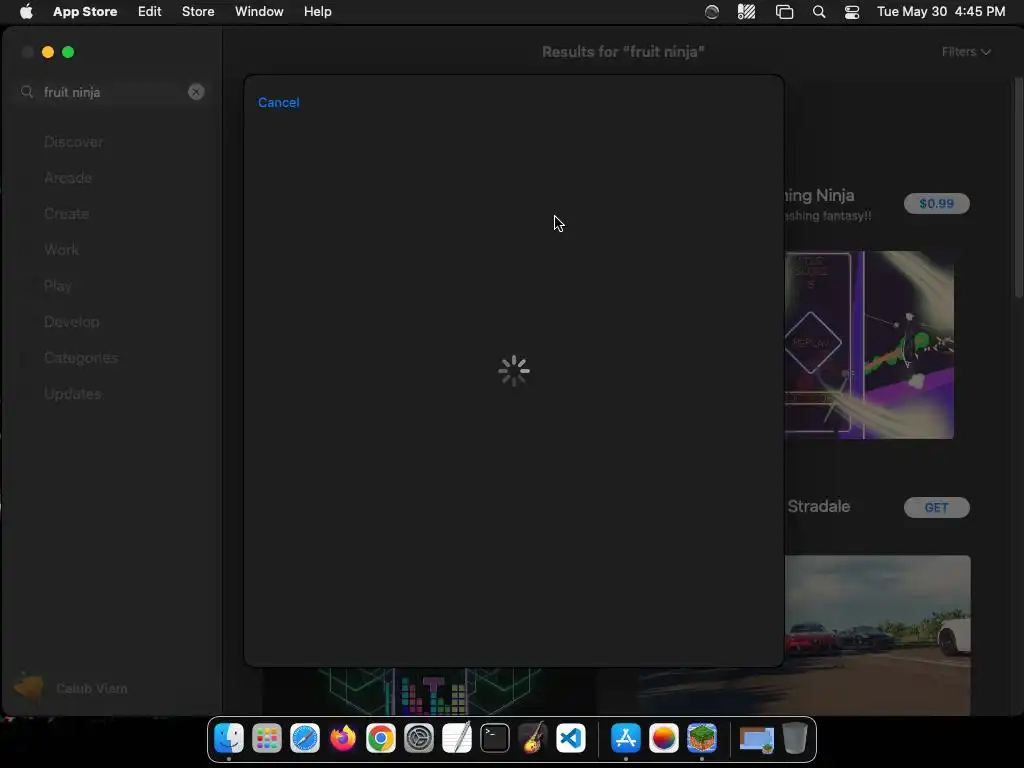Open Updates in the sidebar

click(x=72, y=394)
